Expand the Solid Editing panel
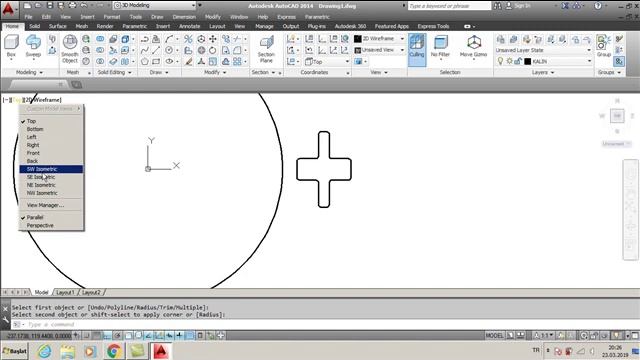The image size is (640, 360). click(114, 72)
